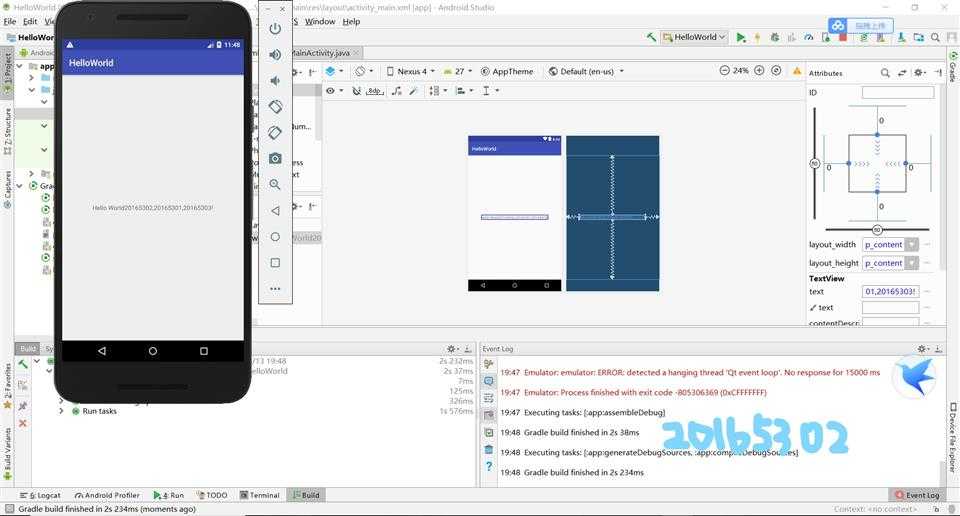Open the orientation dropdown in design toolbar
This screenshot has width=960, height=516.
[364, 71]
